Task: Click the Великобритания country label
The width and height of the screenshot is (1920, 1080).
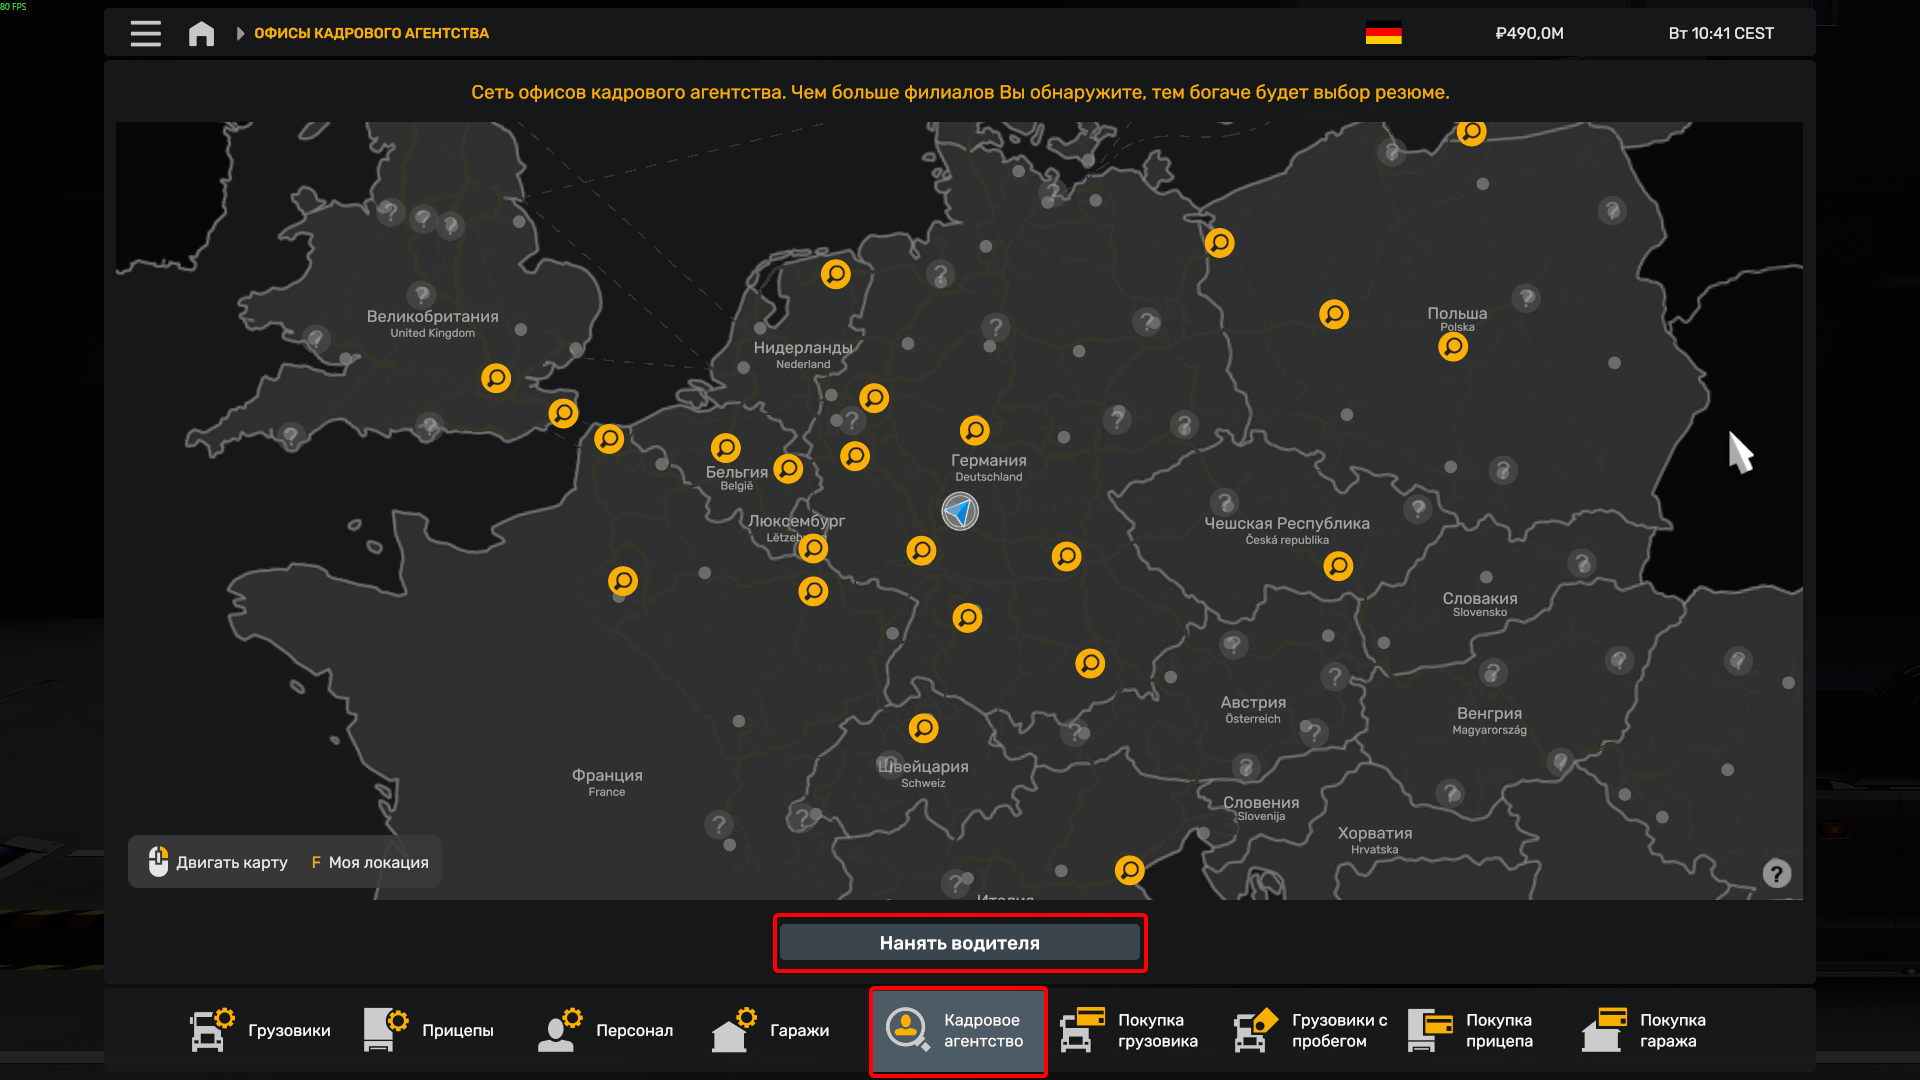Action: coord(432,317)
